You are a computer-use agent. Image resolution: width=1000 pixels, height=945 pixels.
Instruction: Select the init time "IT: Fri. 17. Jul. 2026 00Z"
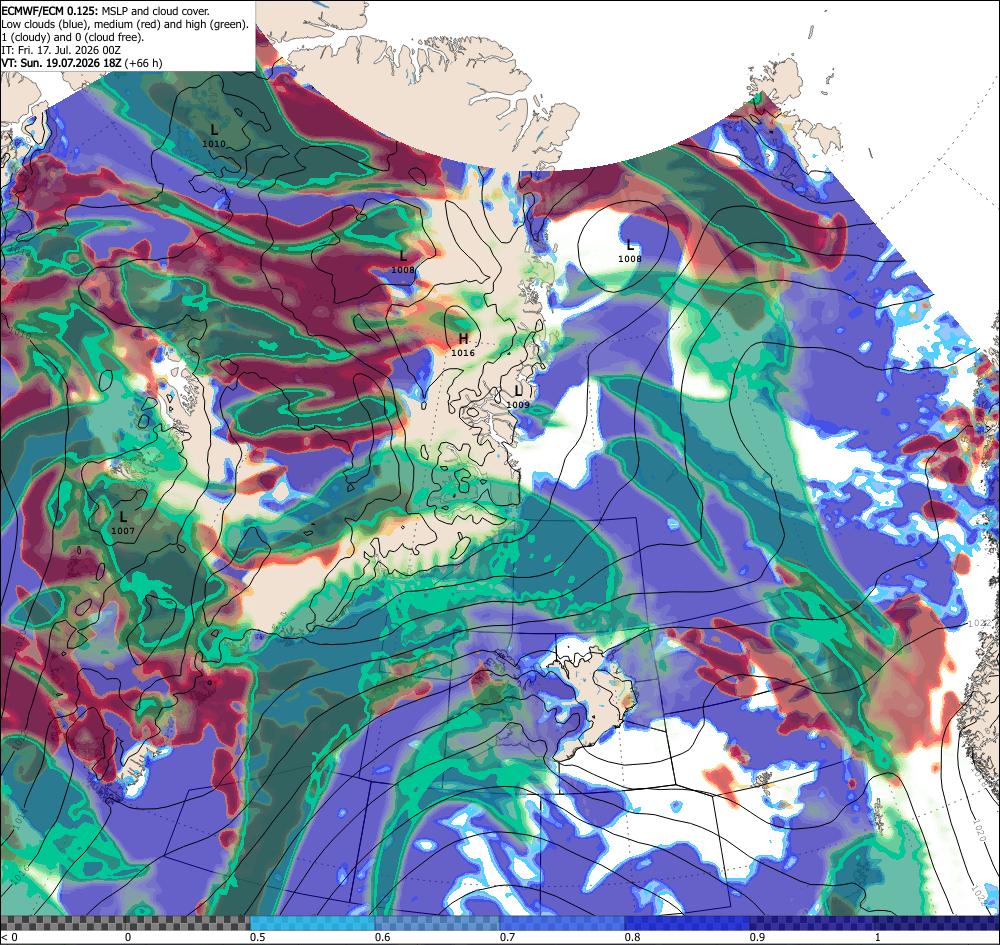click(61, 50)
